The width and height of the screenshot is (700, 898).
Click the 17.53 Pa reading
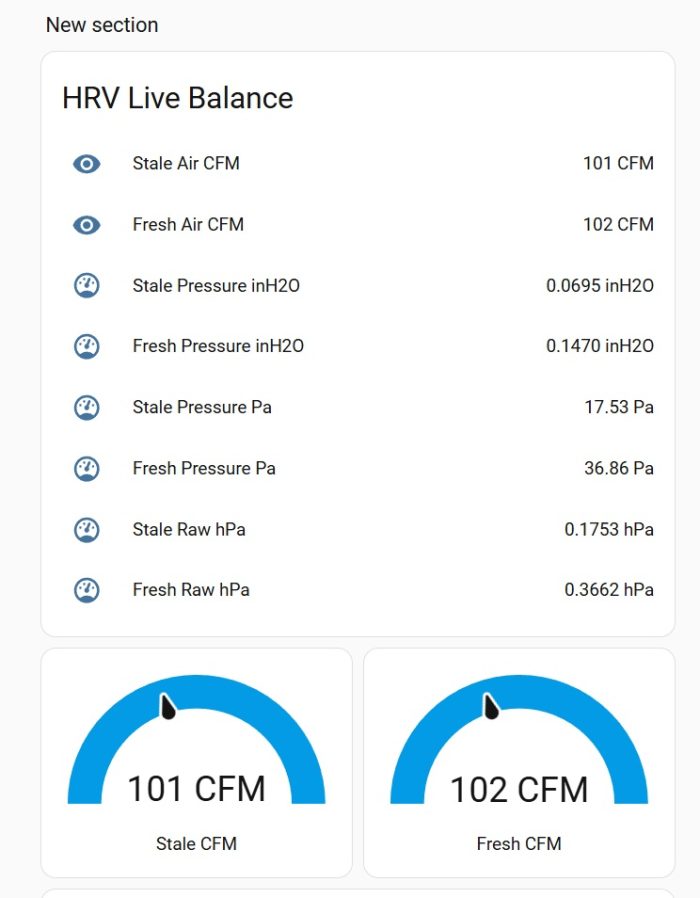click(x=619, y=407)
